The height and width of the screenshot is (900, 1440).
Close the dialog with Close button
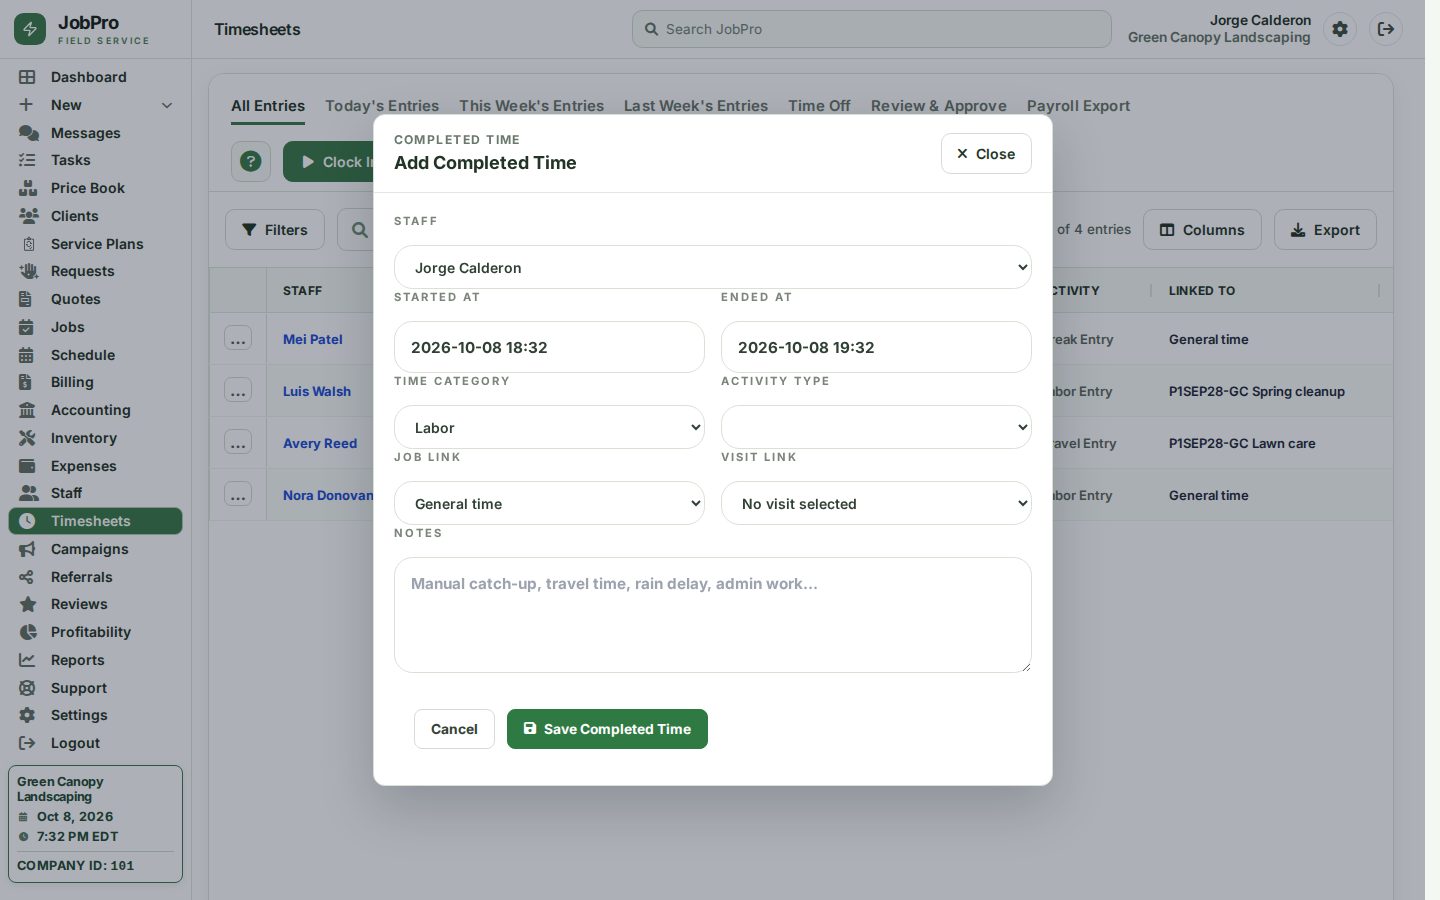point(986,154)
